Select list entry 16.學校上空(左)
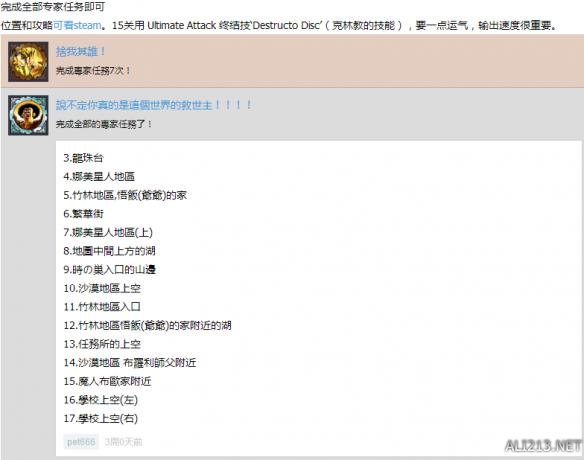Screen dimensions: 584x460 tap(101, 400)
